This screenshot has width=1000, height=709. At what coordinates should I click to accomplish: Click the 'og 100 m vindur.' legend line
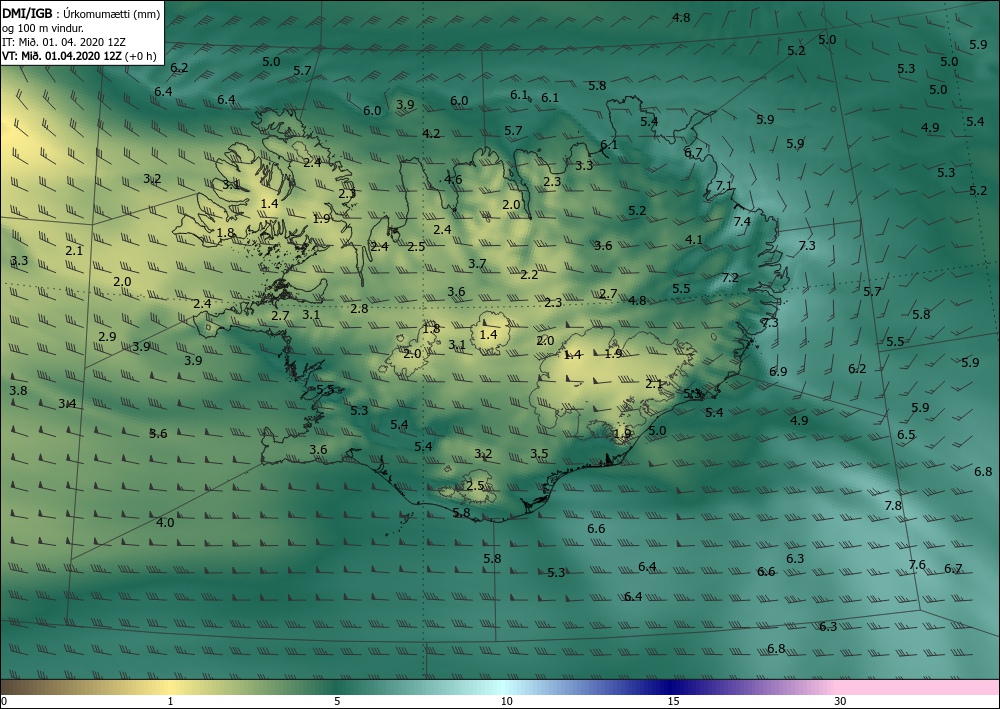43,28
